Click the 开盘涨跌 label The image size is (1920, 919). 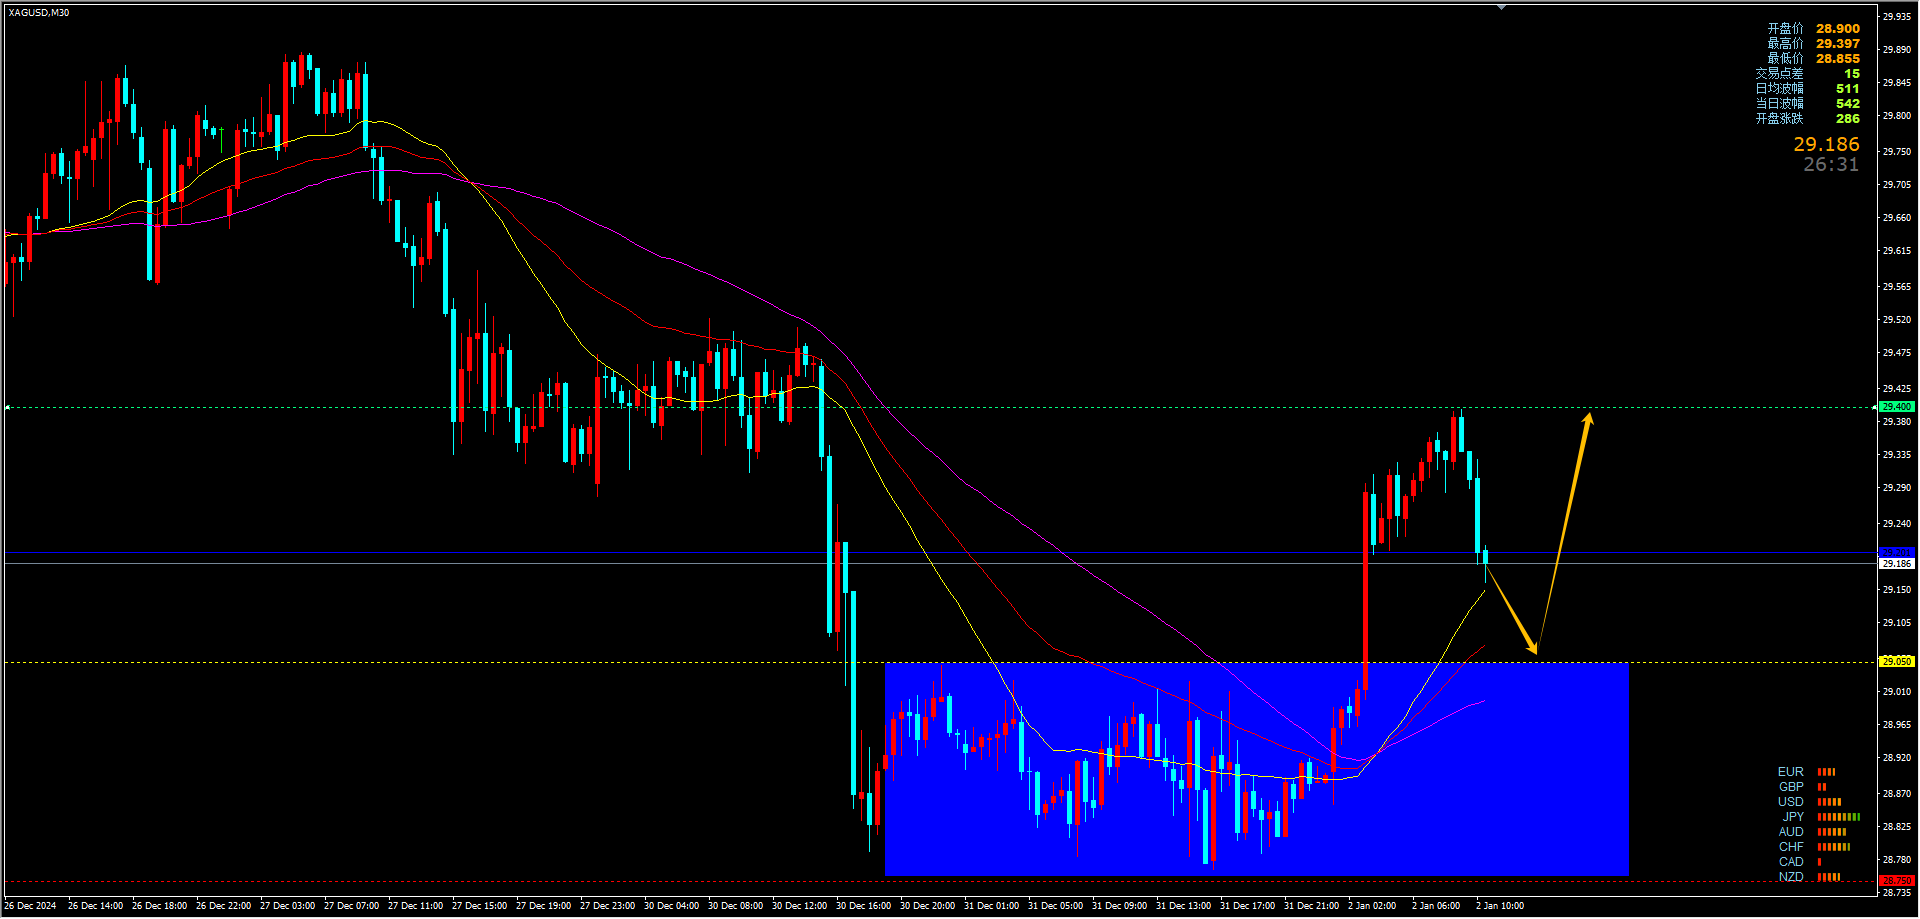[1779, 119]
